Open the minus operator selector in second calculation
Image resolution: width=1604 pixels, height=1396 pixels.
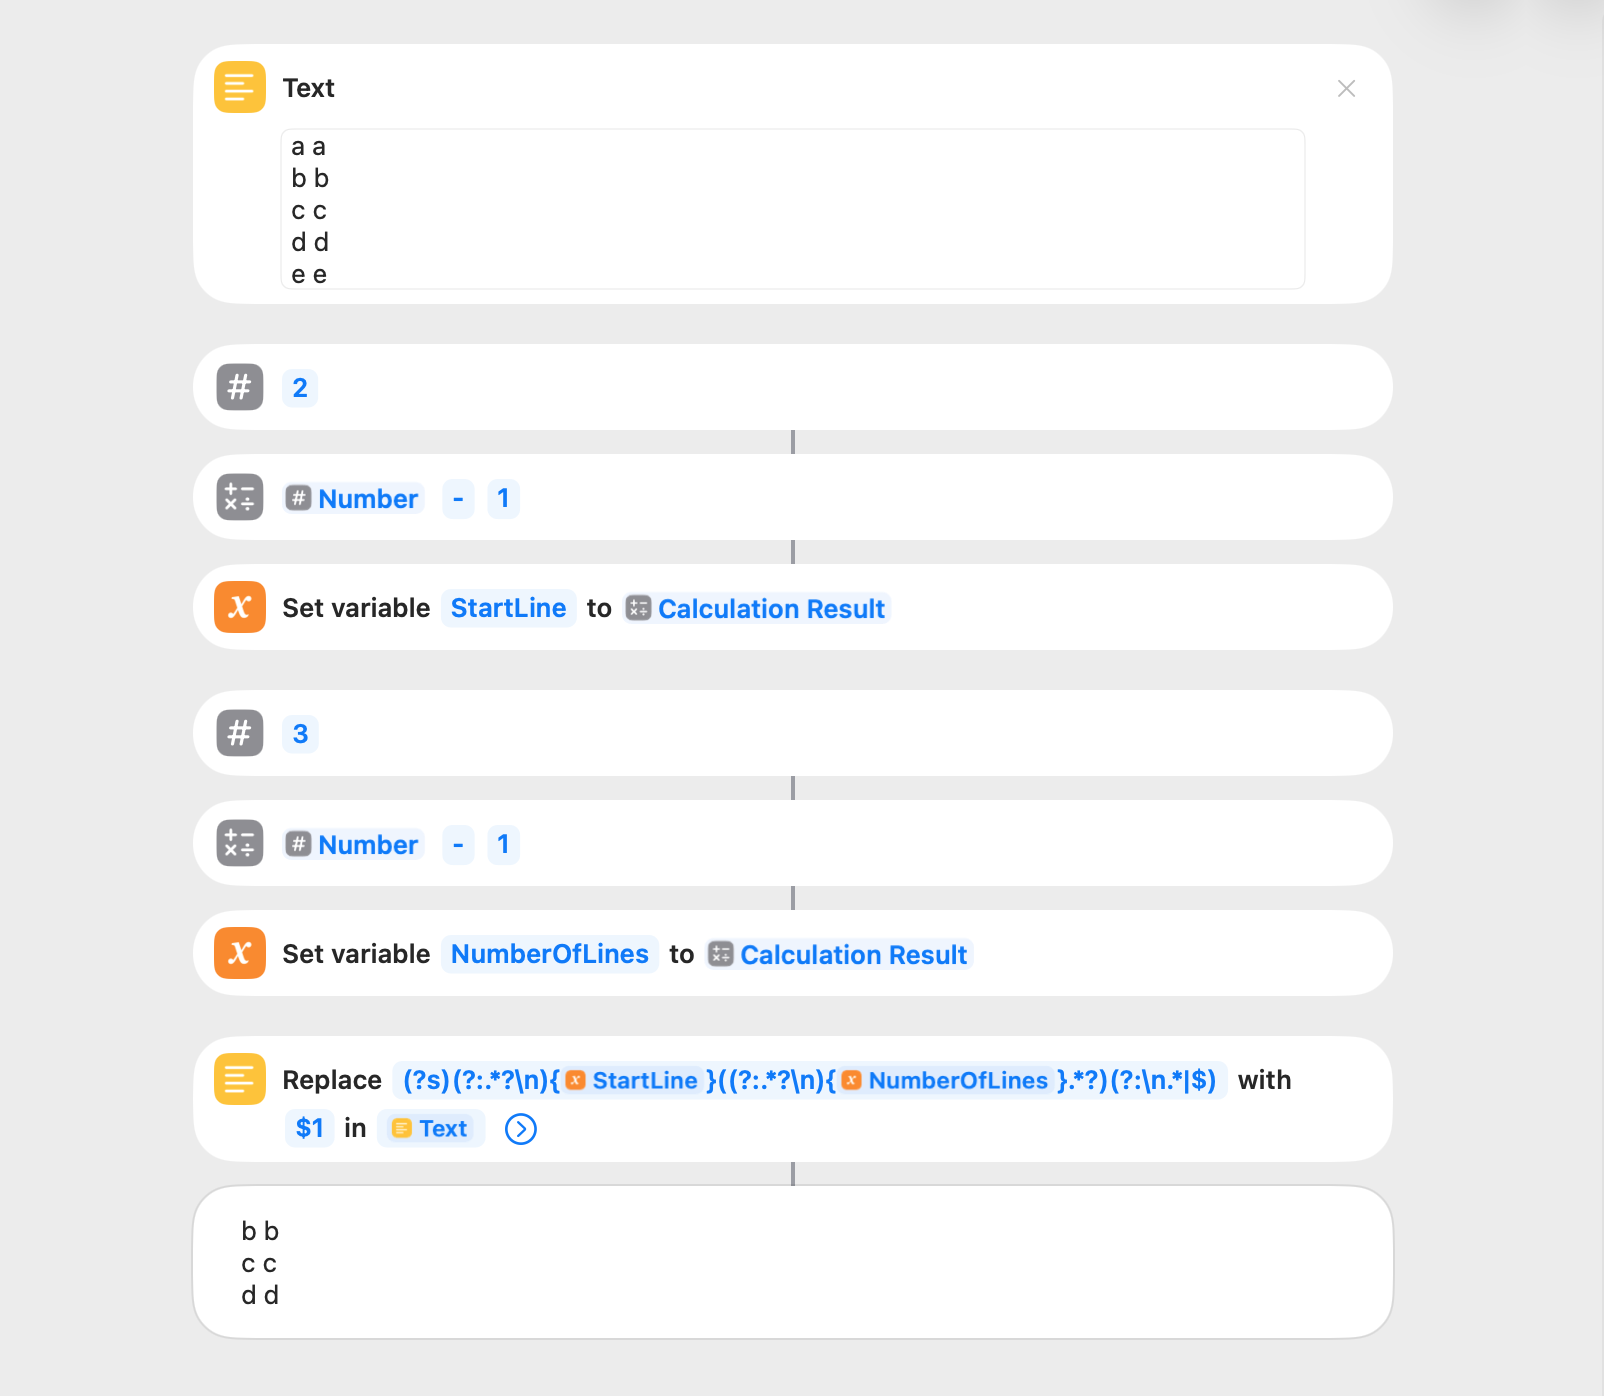(x=458, y=844)
